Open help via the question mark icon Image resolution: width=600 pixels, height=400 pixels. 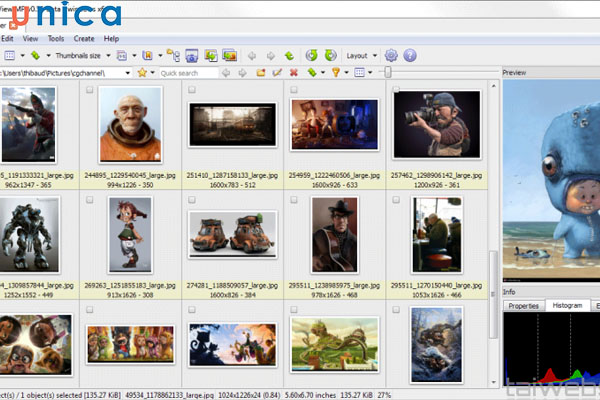(x=410, y=56)
